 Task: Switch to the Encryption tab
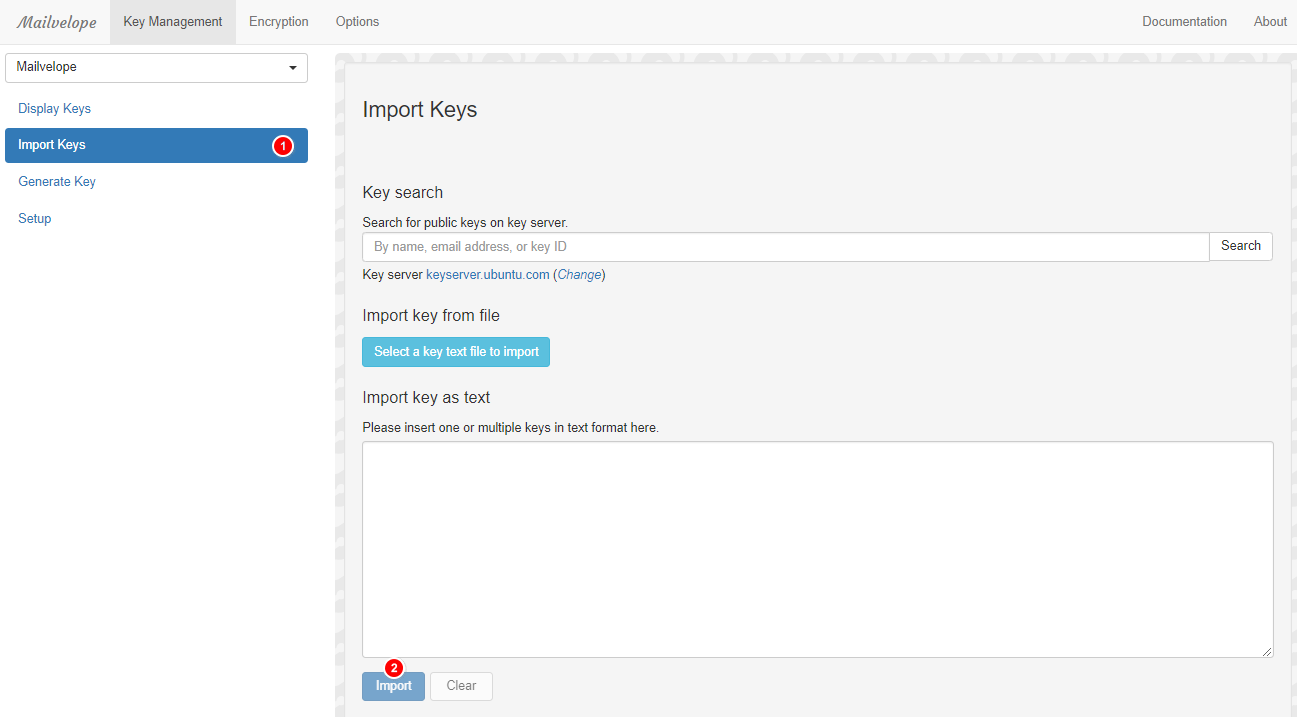click(x=279, y=22)
